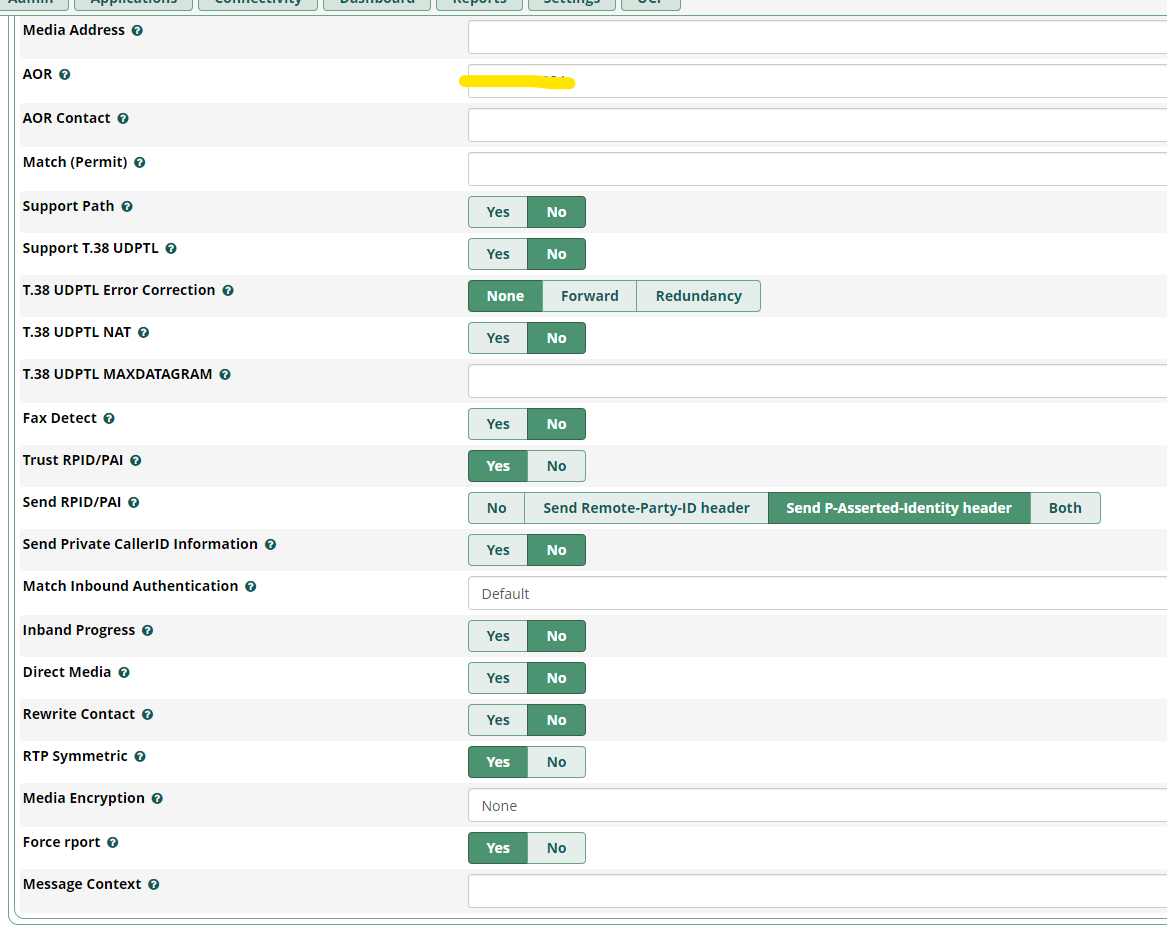Open the Media Address help tooltip
This screenshot has width=1167, height=927.
[x=137, y=30]
